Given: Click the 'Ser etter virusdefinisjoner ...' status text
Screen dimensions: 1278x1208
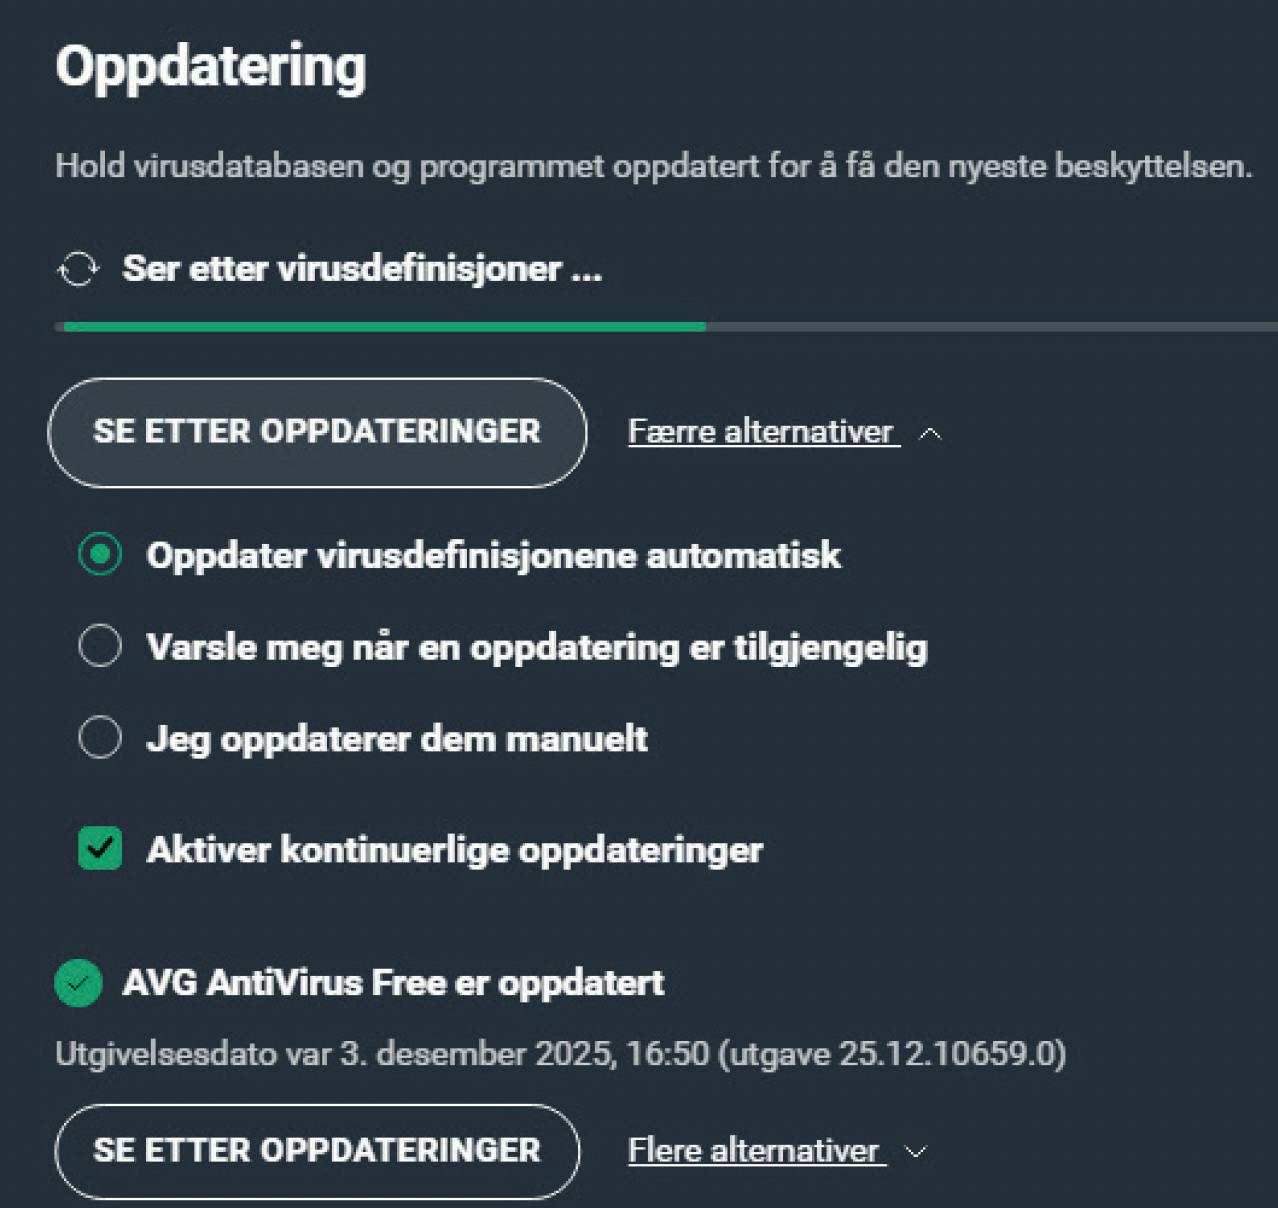Looking at the screenshot, I should tap(362, 269).
